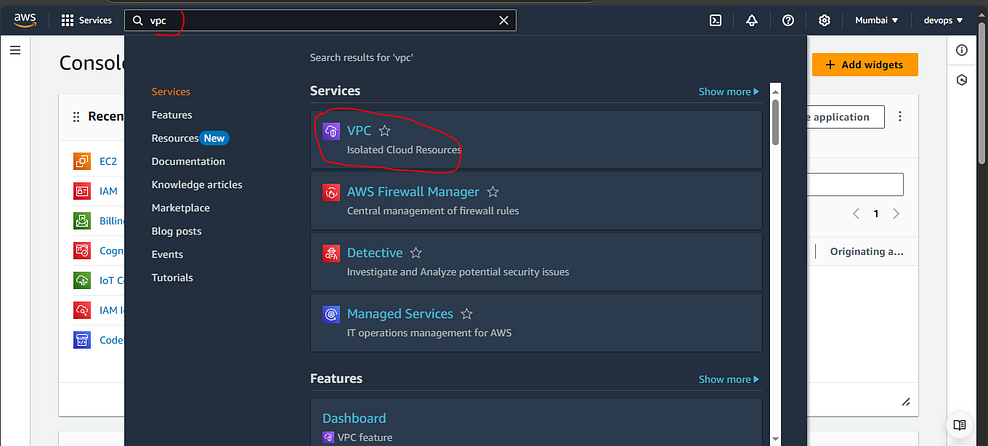The image size is (988, 446).
Task: Open the Billing icon in recently visited
Action: [82, 221]
